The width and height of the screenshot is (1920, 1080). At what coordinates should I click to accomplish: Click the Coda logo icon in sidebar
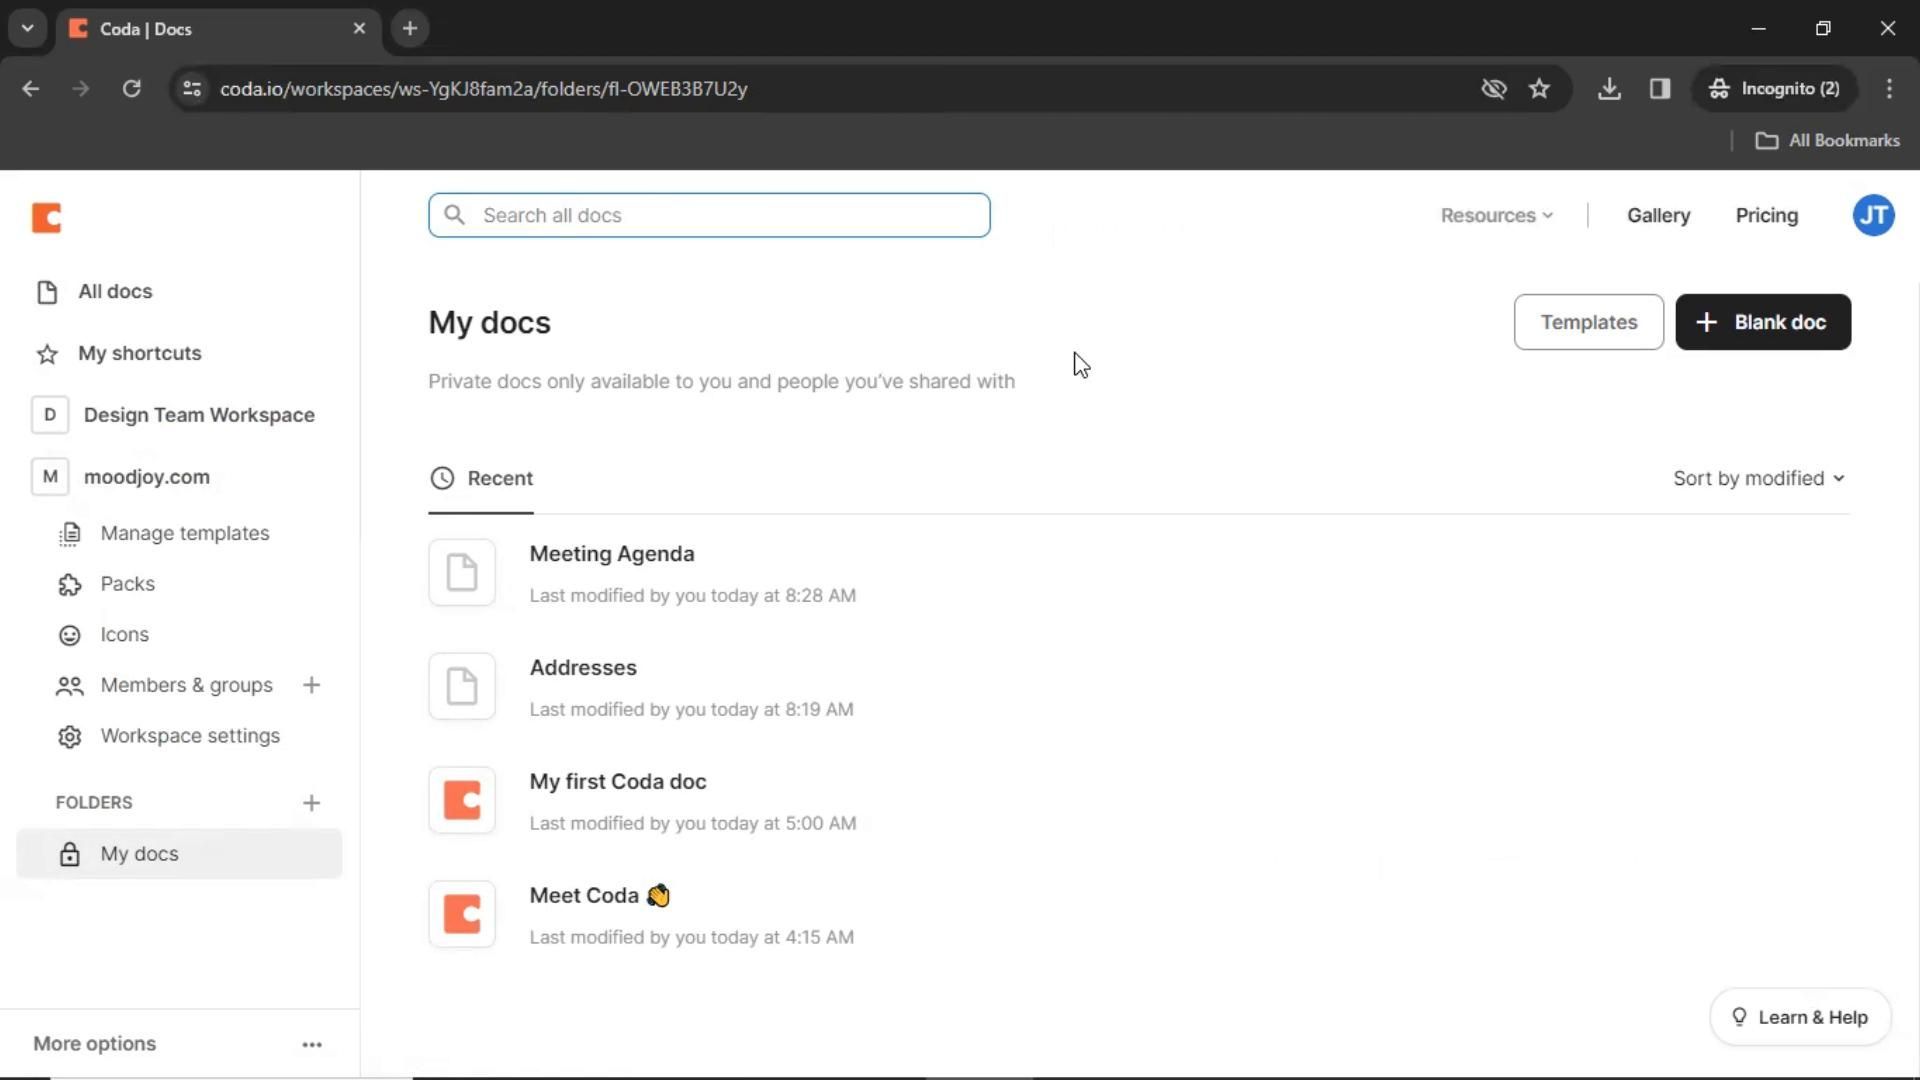click(46, 217)
